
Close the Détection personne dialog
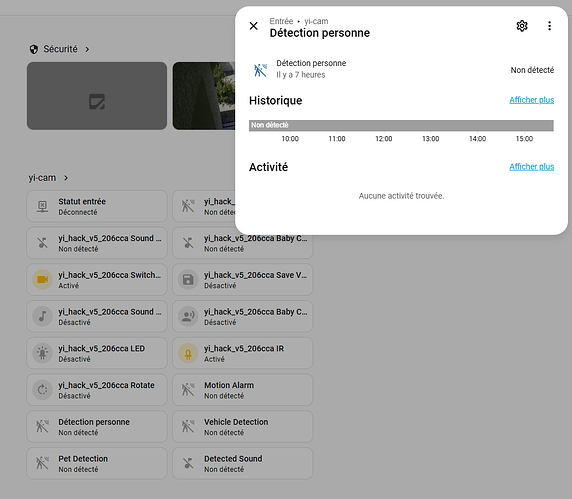pyautogui.click(x=254, y=26)
